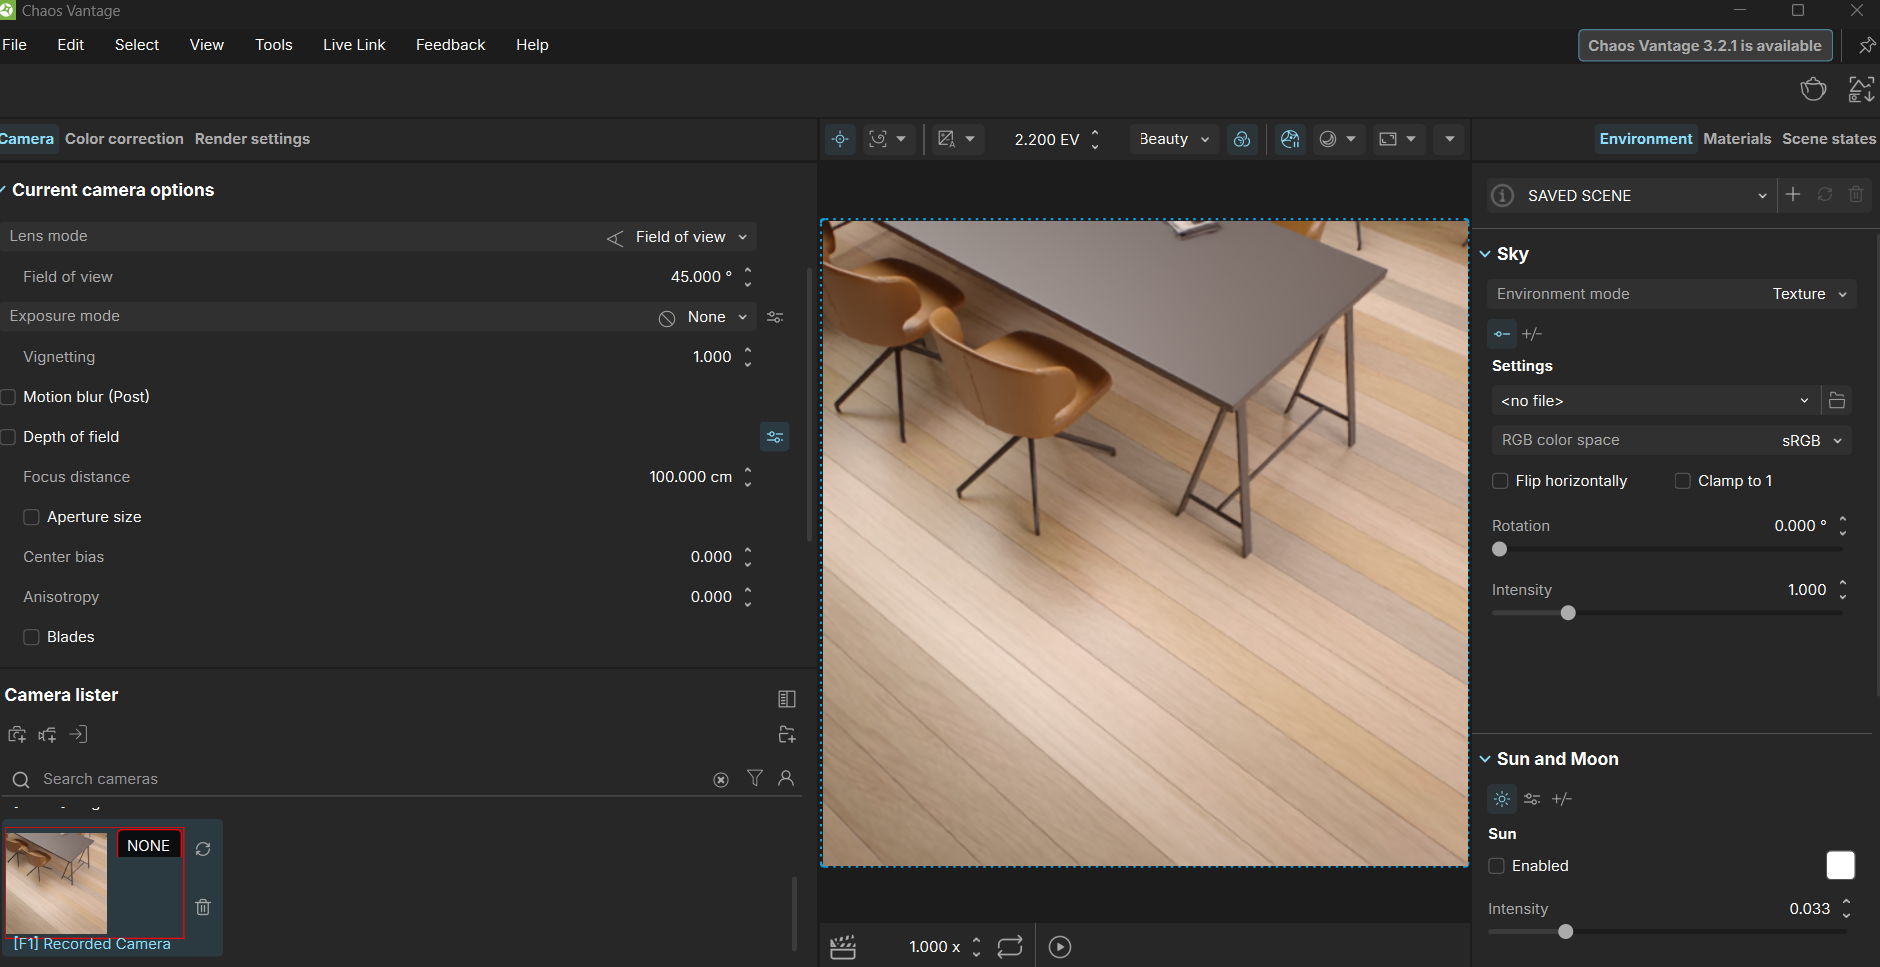Open exposure mode settings sliders icon

click(x=775, y=317)
